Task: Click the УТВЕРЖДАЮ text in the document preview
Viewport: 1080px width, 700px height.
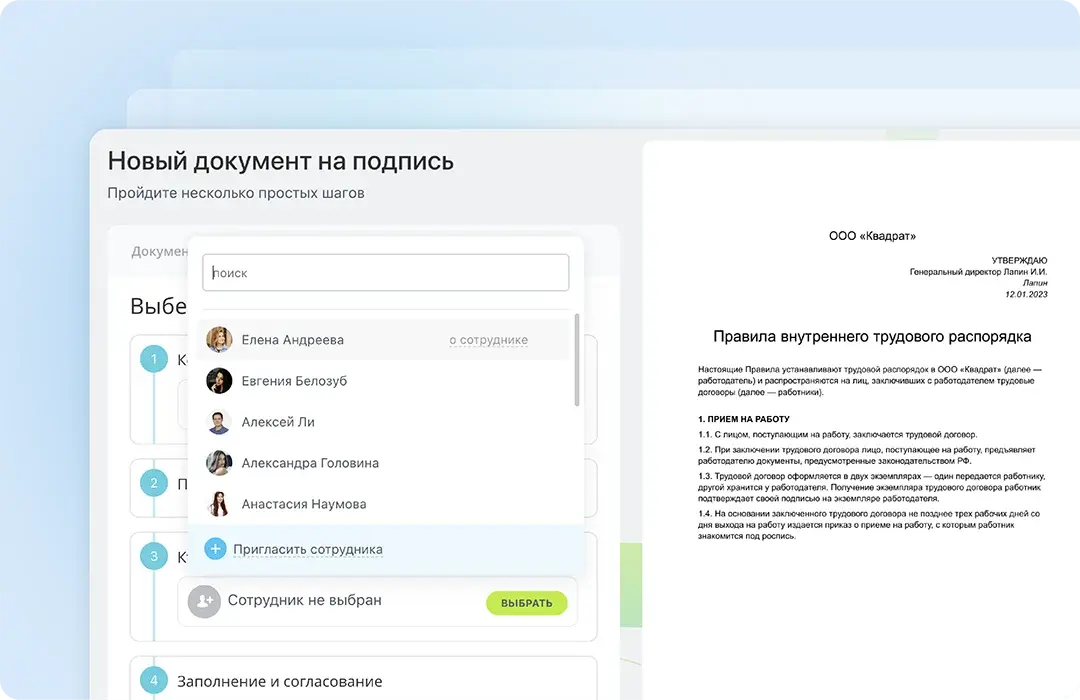Action: [1019, 260]
